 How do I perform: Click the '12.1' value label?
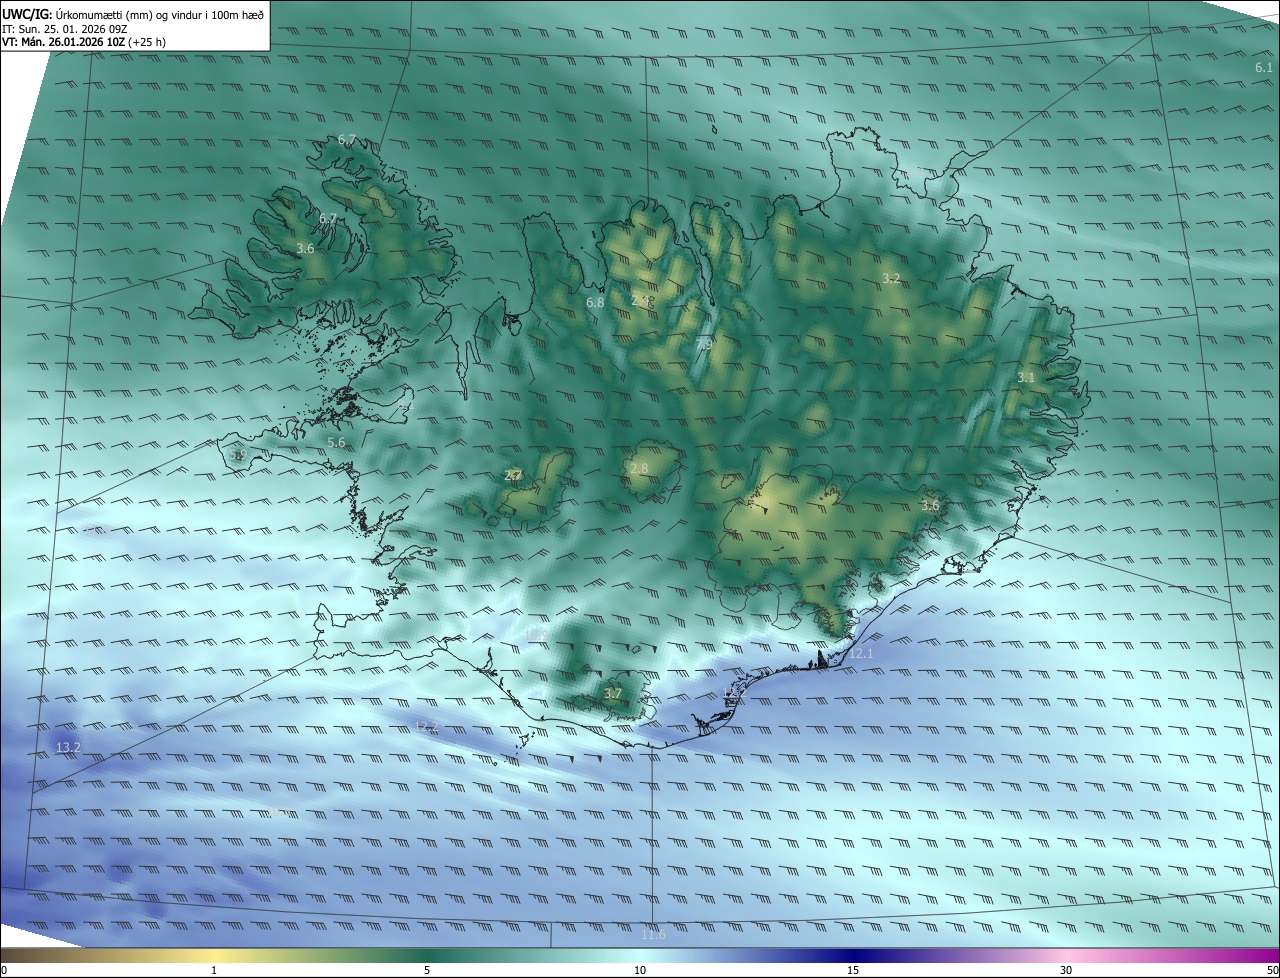pos(862,653)
